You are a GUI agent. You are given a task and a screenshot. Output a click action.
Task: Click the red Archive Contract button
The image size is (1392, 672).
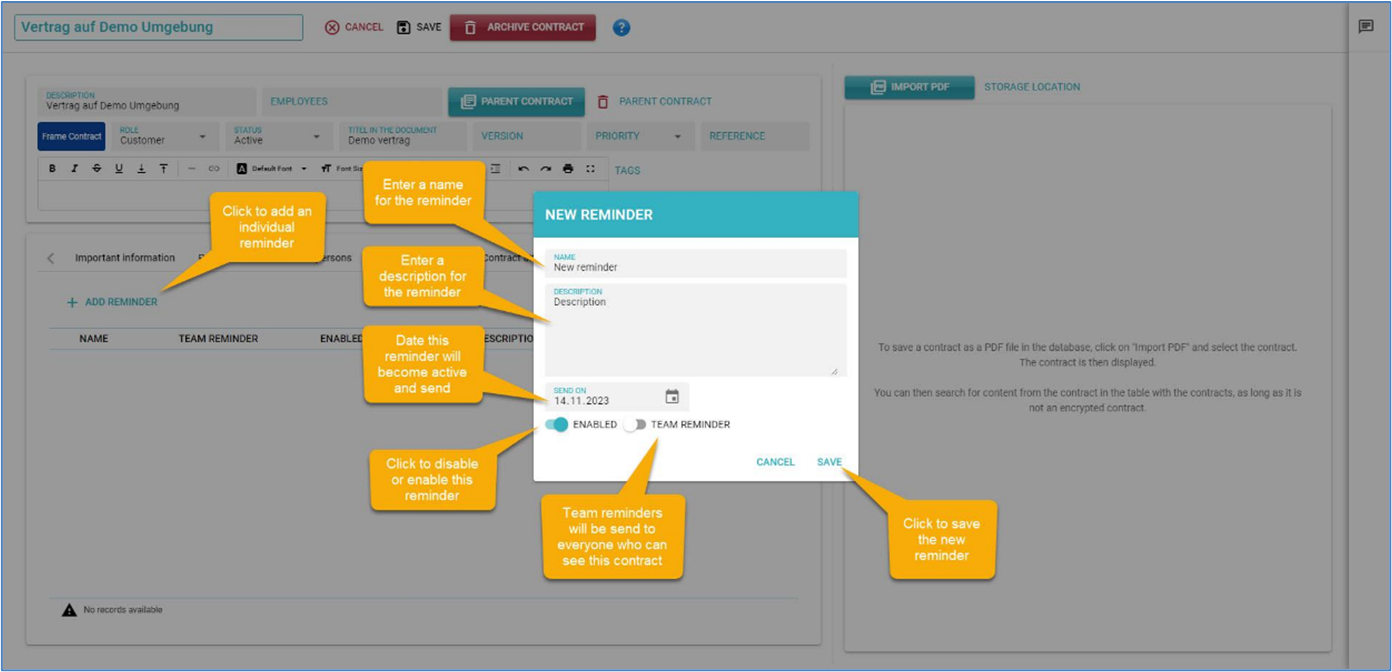[x=523, y=28]
